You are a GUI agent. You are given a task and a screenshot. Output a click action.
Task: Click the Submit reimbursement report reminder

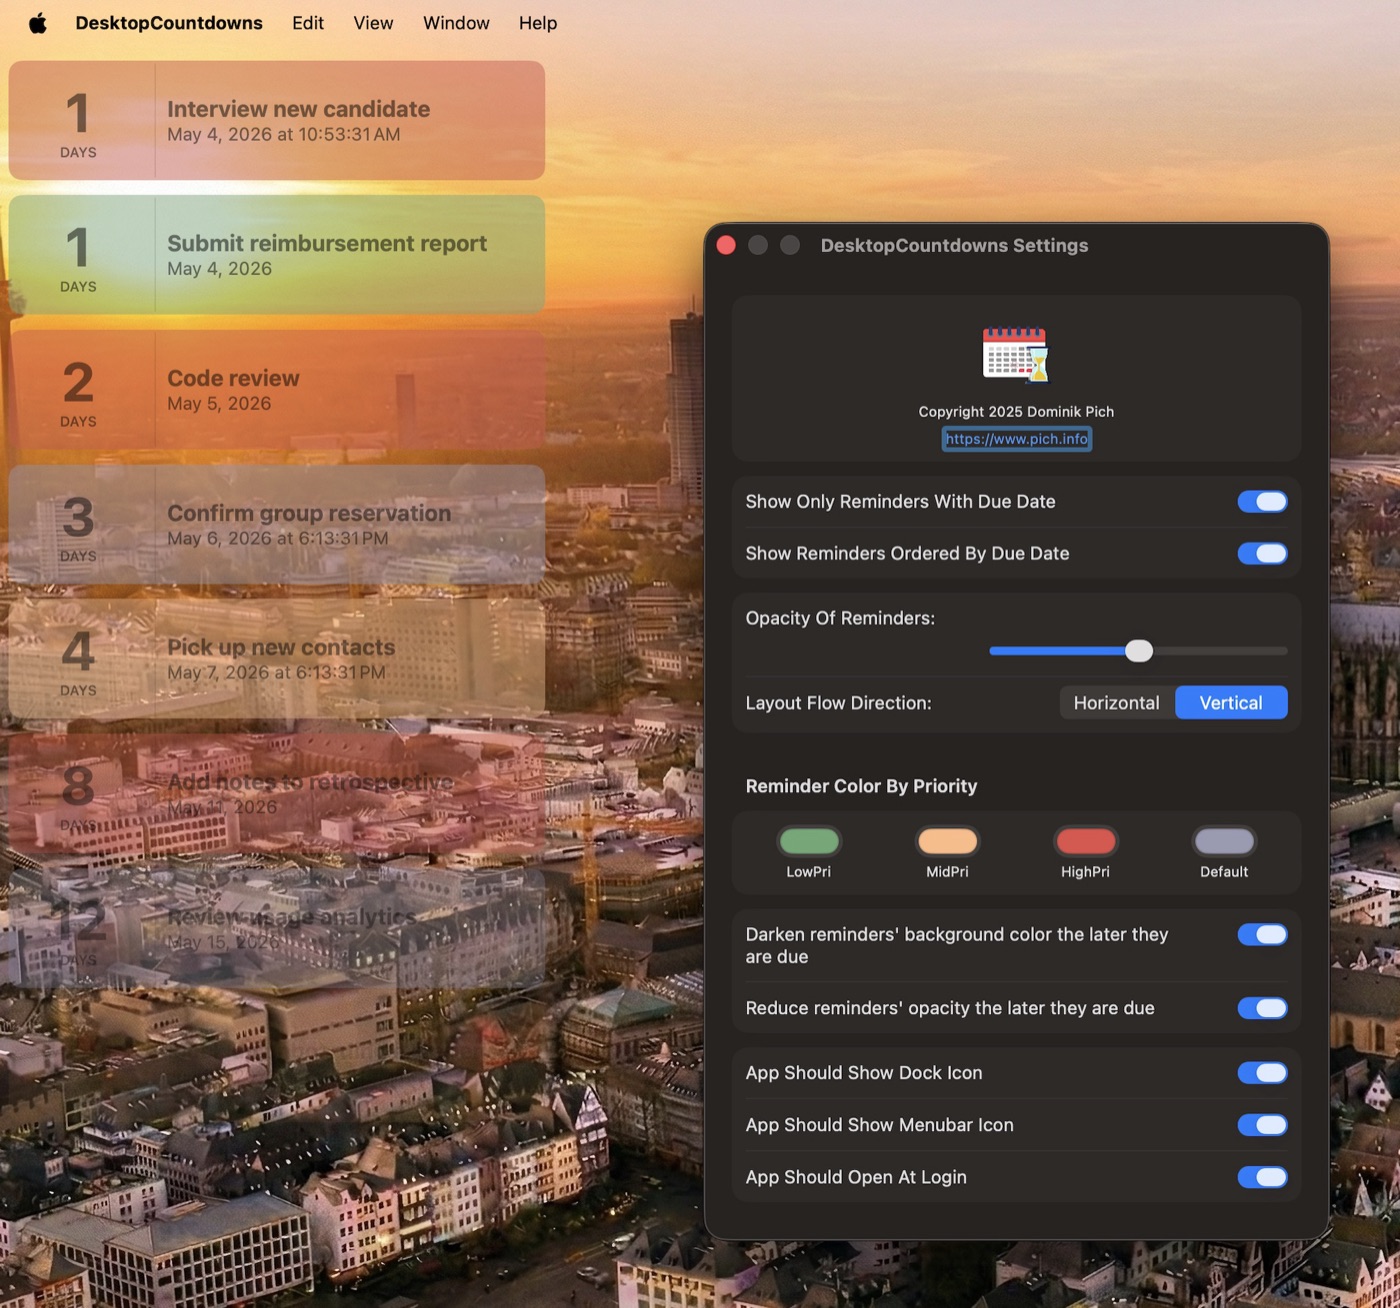pos(277,255)
